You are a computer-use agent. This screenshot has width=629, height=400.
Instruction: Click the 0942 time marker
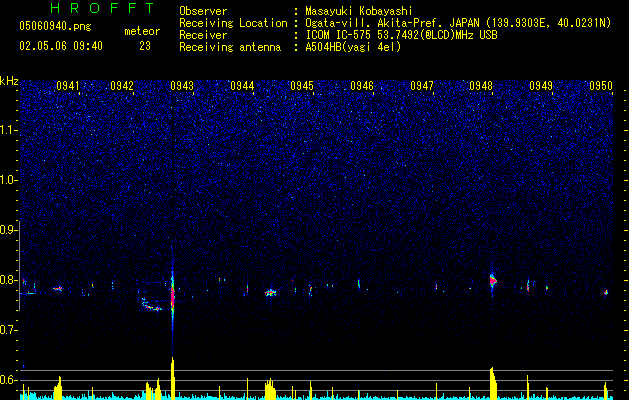point(122,86)
